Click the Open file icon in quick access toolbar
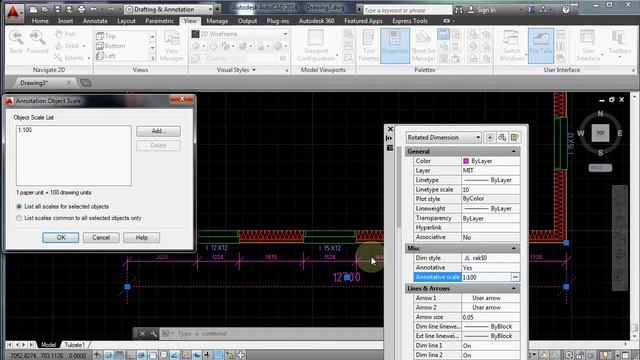 pyautogui.click(x=45, y=9)
